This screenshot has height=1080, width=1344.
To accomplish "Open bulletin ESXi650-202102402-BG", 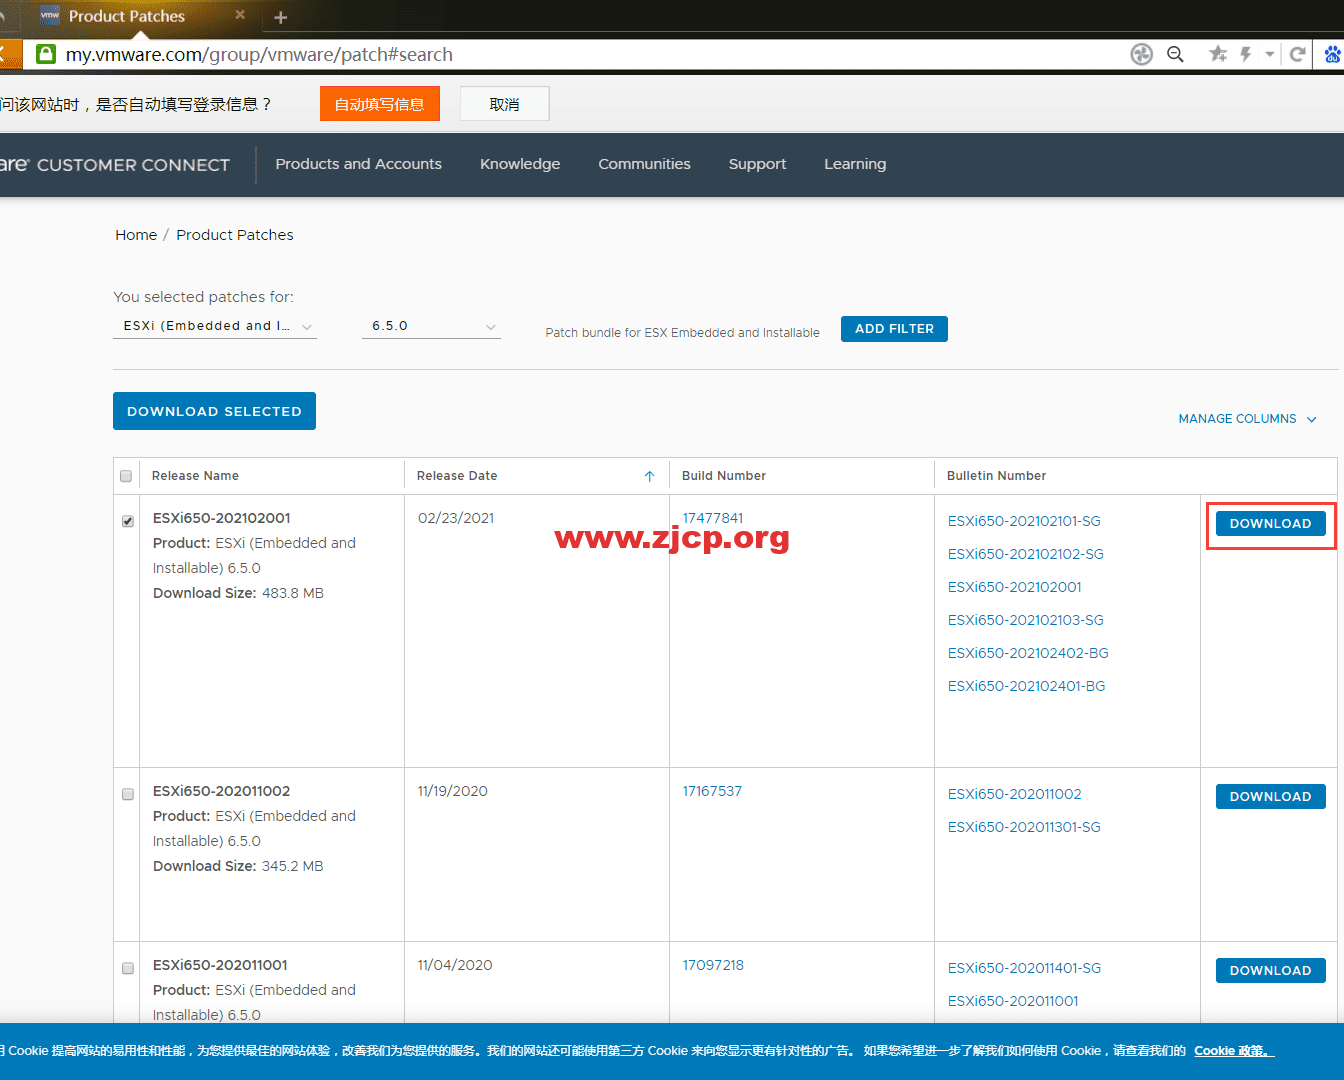I will coord(1028,653).
